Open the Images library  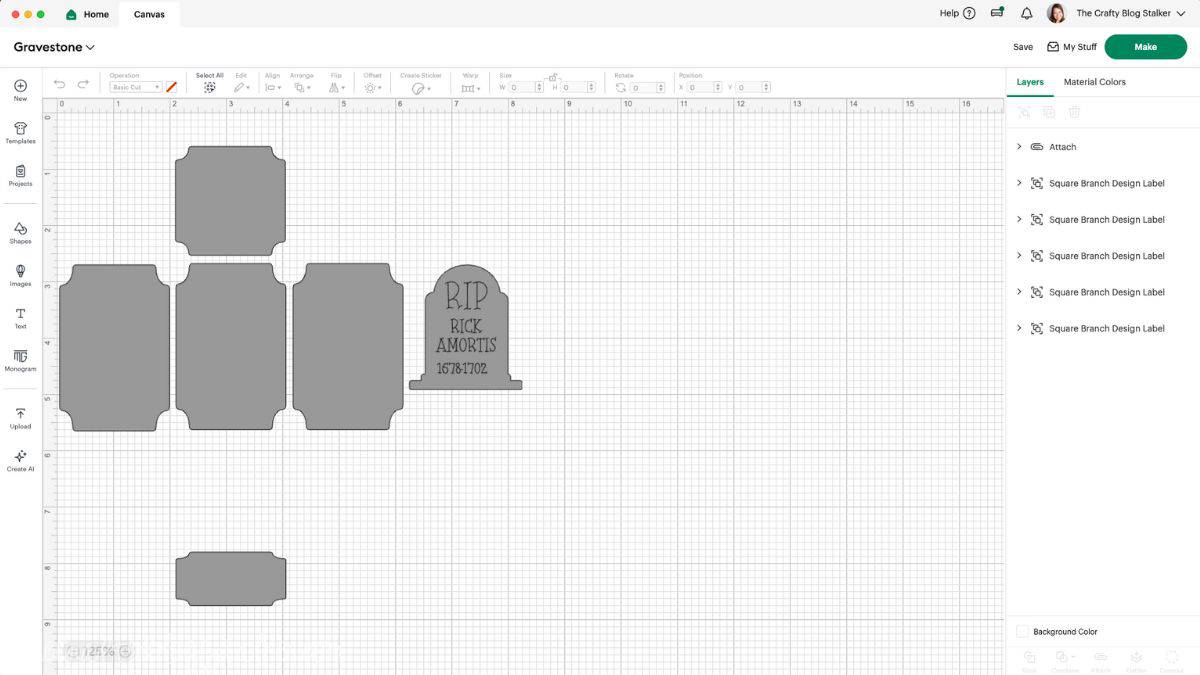(x=20, y=274)
